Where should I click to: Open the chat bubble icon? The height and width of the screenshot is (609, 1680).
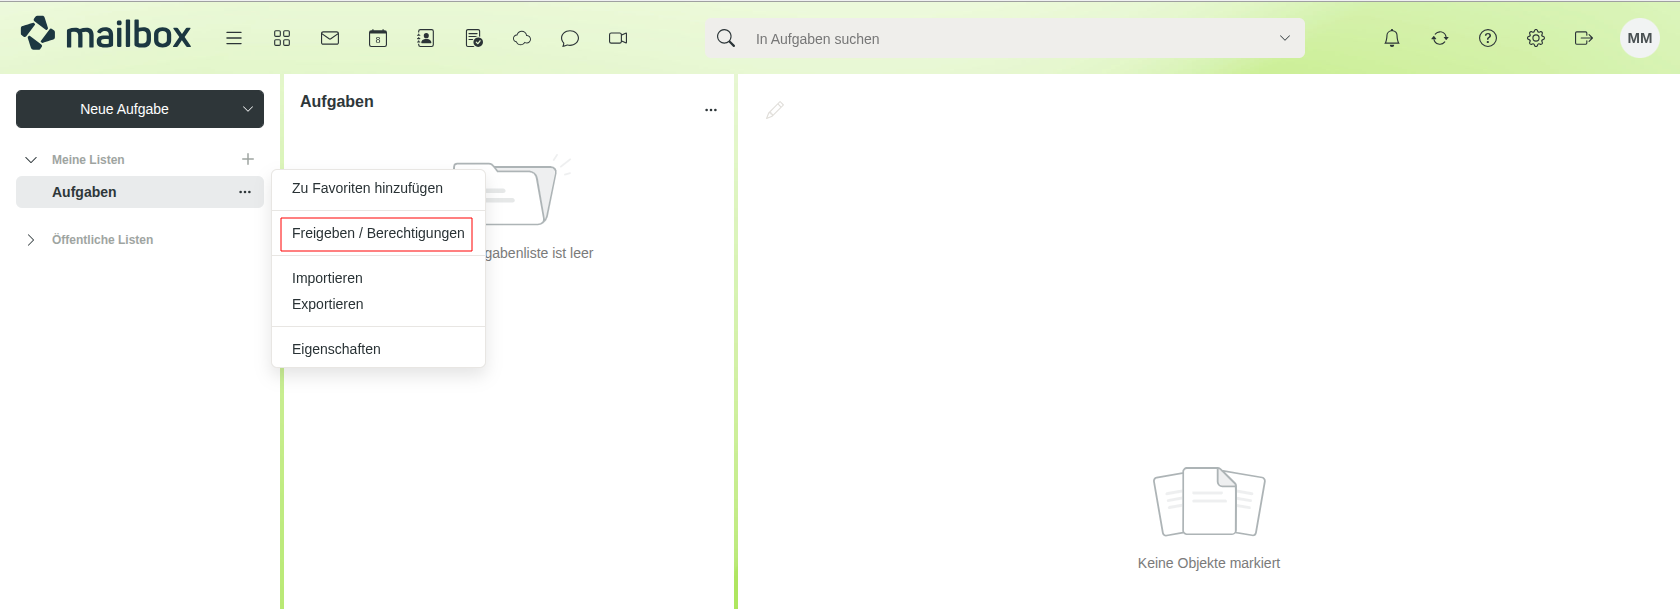click(x=570, y=38)
